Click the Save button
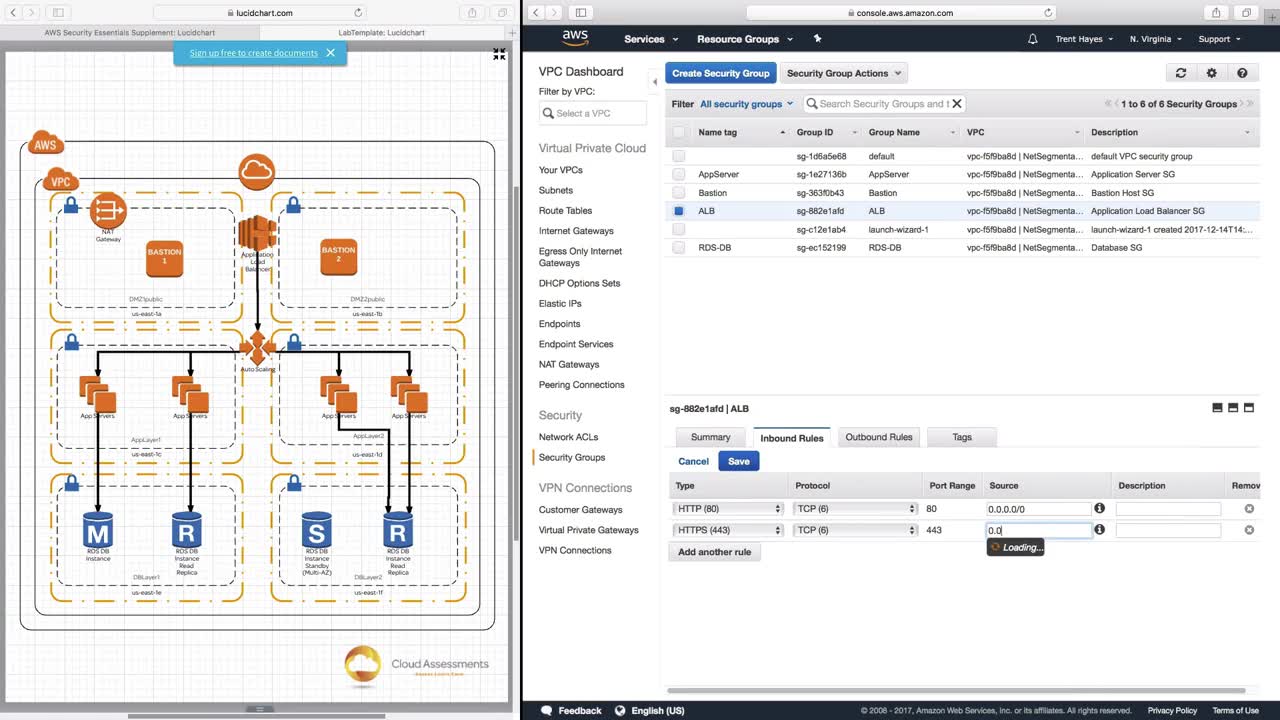 (x=739, y=461)
